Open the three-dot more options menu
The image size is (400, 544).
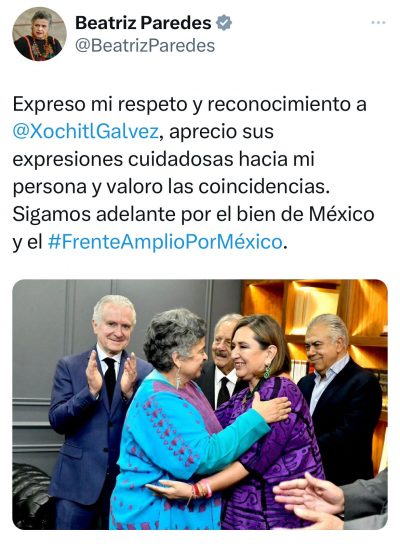[378, 23]
